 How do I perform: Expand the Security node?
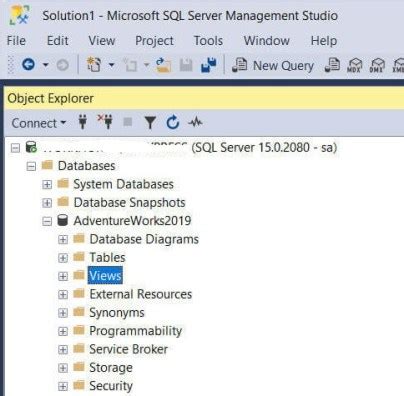(63, 386)
